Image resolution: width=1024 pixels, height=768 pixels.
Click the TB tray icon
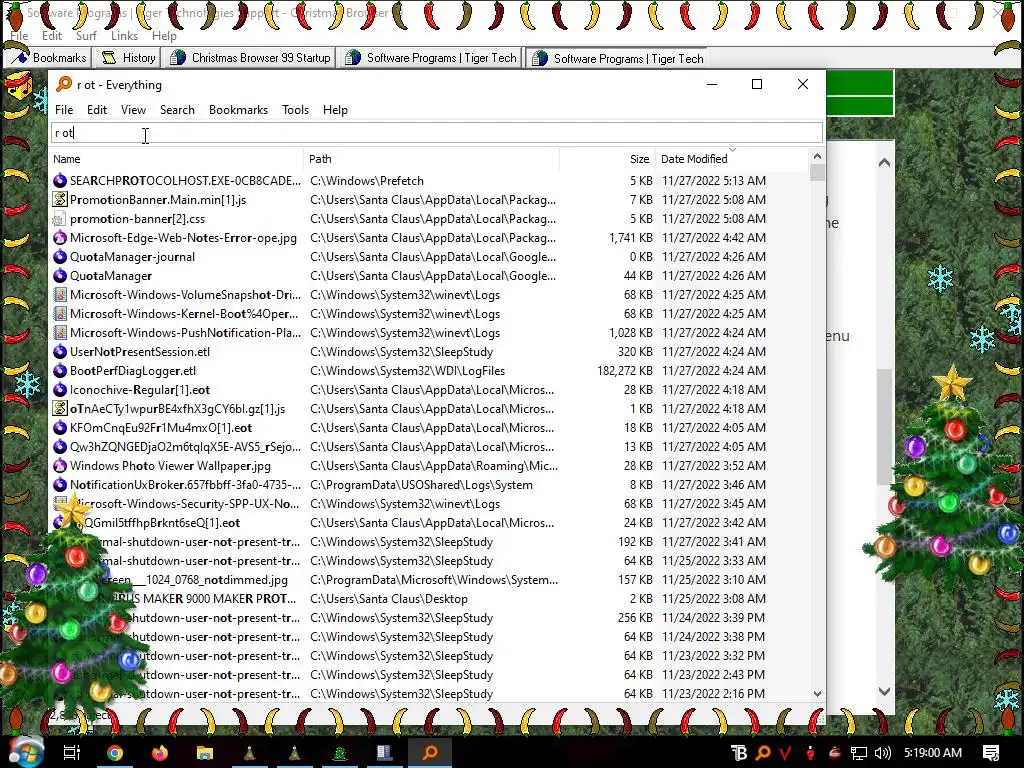coord(739,753)
